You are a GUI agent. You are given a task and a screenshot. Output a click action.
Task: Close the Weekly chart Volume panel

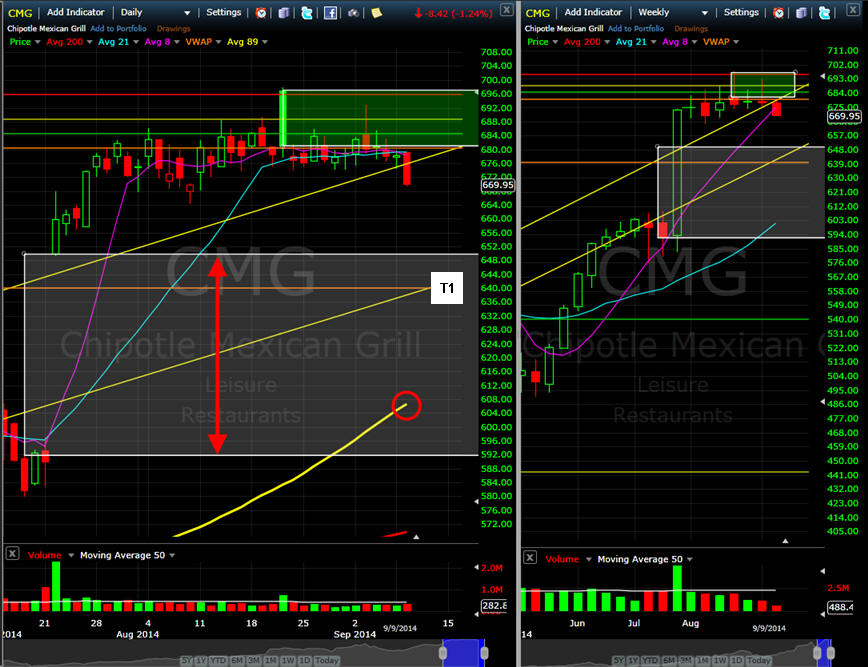pyautogui.click(x=530, y=557)
